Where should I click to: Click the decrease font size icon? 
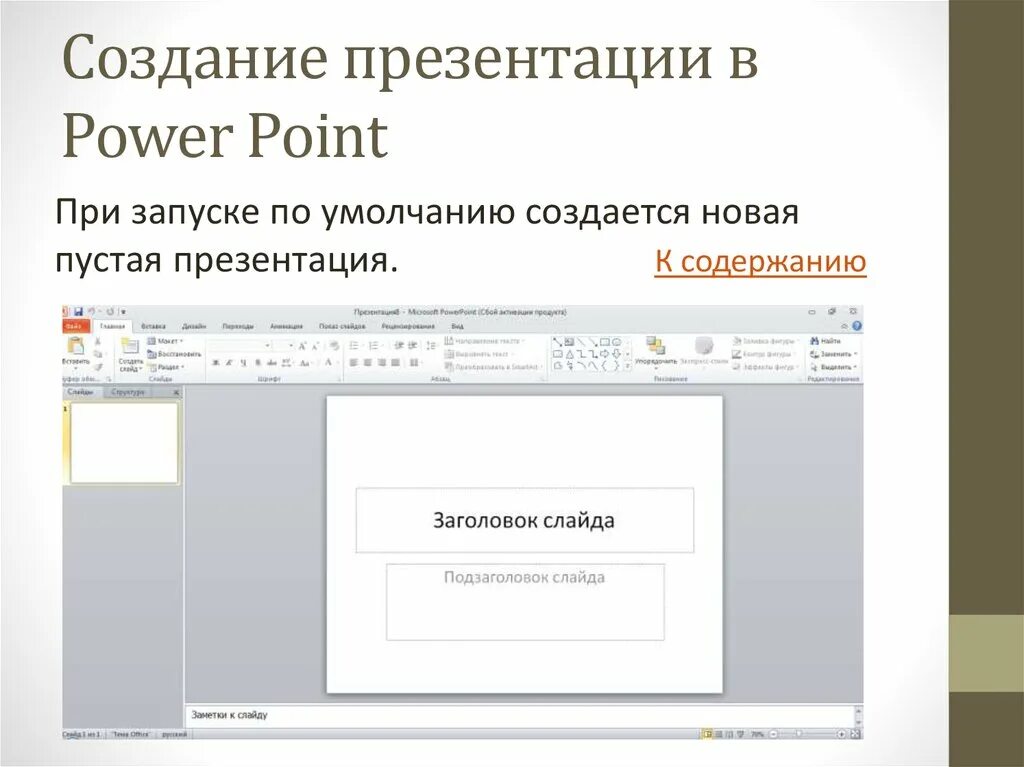click(315, 346)
